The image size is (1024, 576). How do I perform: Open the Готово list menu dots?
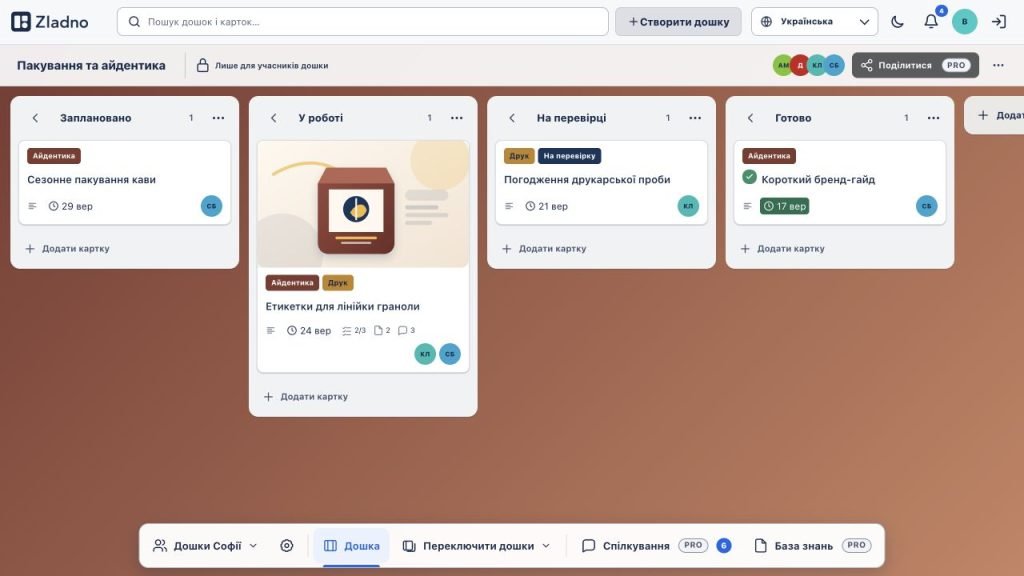point(933,118)
